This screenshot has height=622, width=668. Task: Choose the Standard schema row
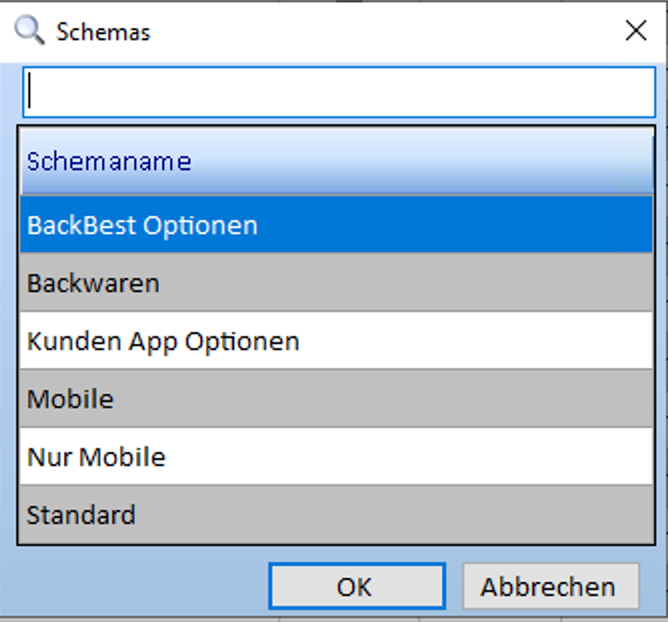(x=337, y=515)
